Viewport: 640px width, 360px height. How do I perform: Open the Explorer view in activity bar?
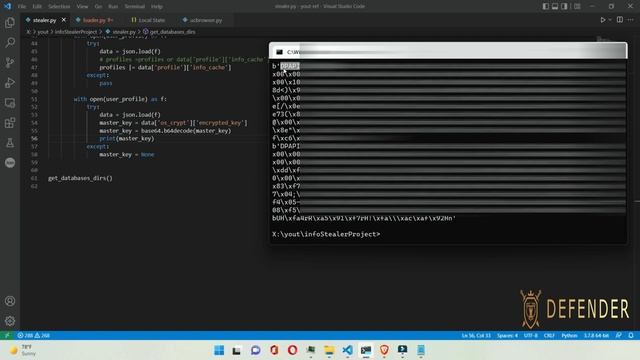point(10,22)
